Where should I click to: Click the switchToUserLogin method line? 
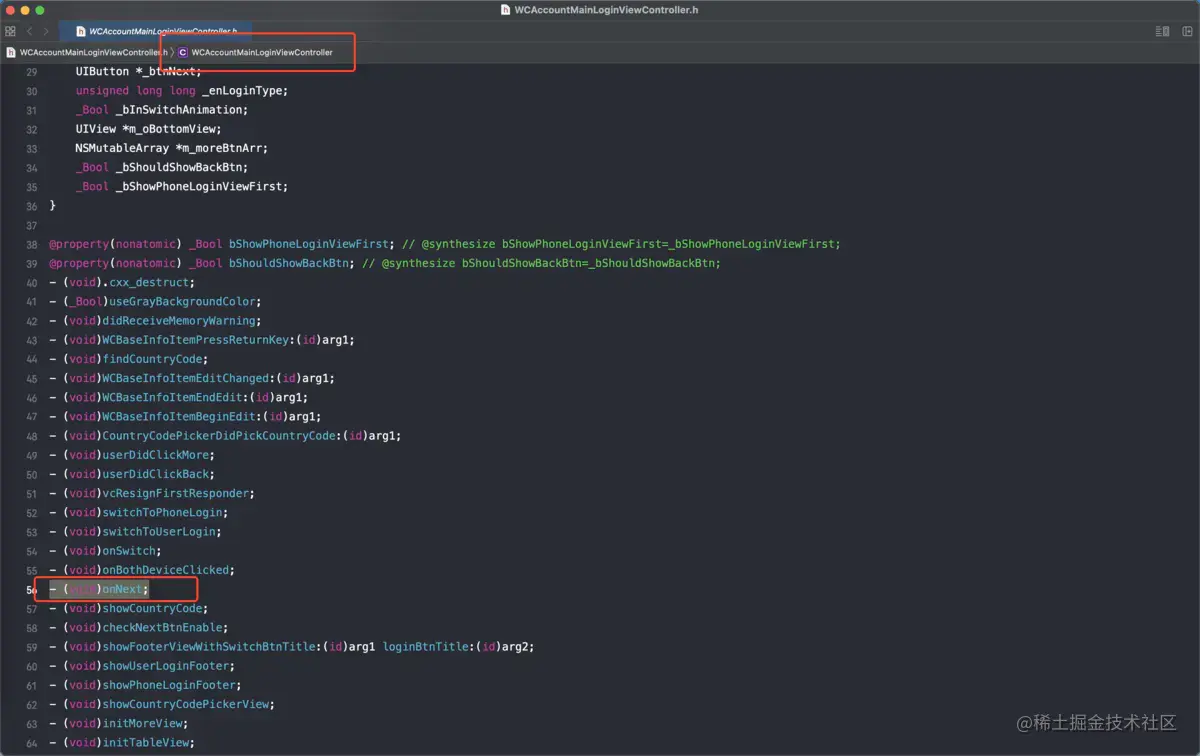coord(135,531)
